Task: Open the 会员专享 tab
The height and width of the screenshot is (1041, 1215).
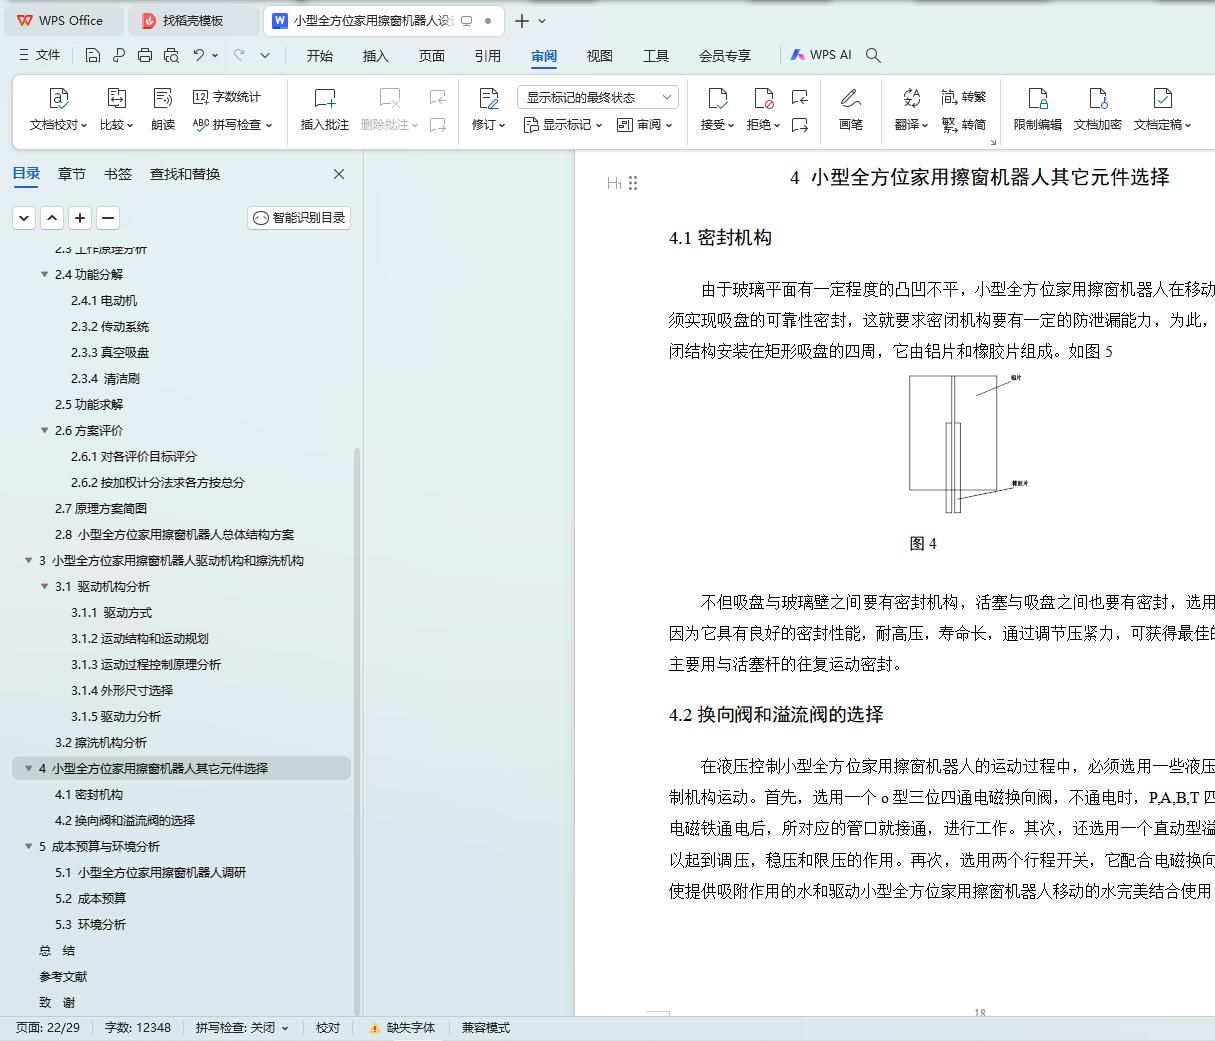Action: coord(725,56)
